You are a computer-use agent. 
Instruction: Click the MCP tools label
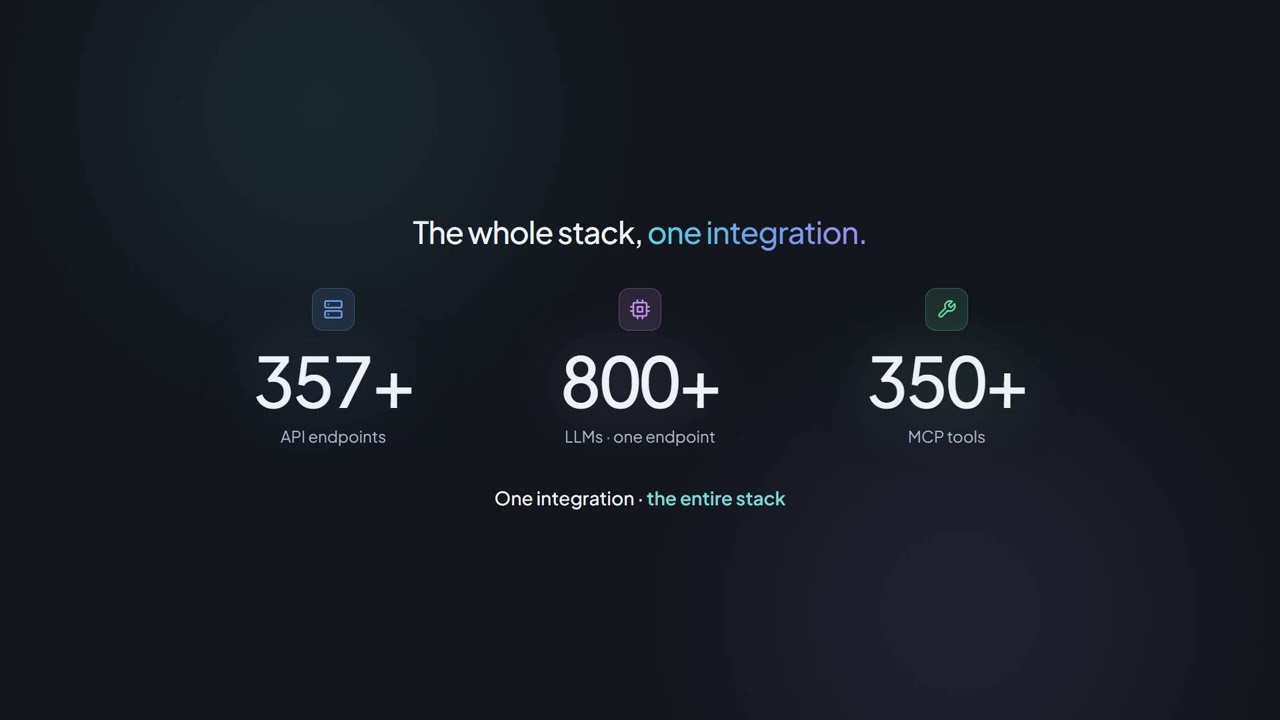tap(946, 437)
